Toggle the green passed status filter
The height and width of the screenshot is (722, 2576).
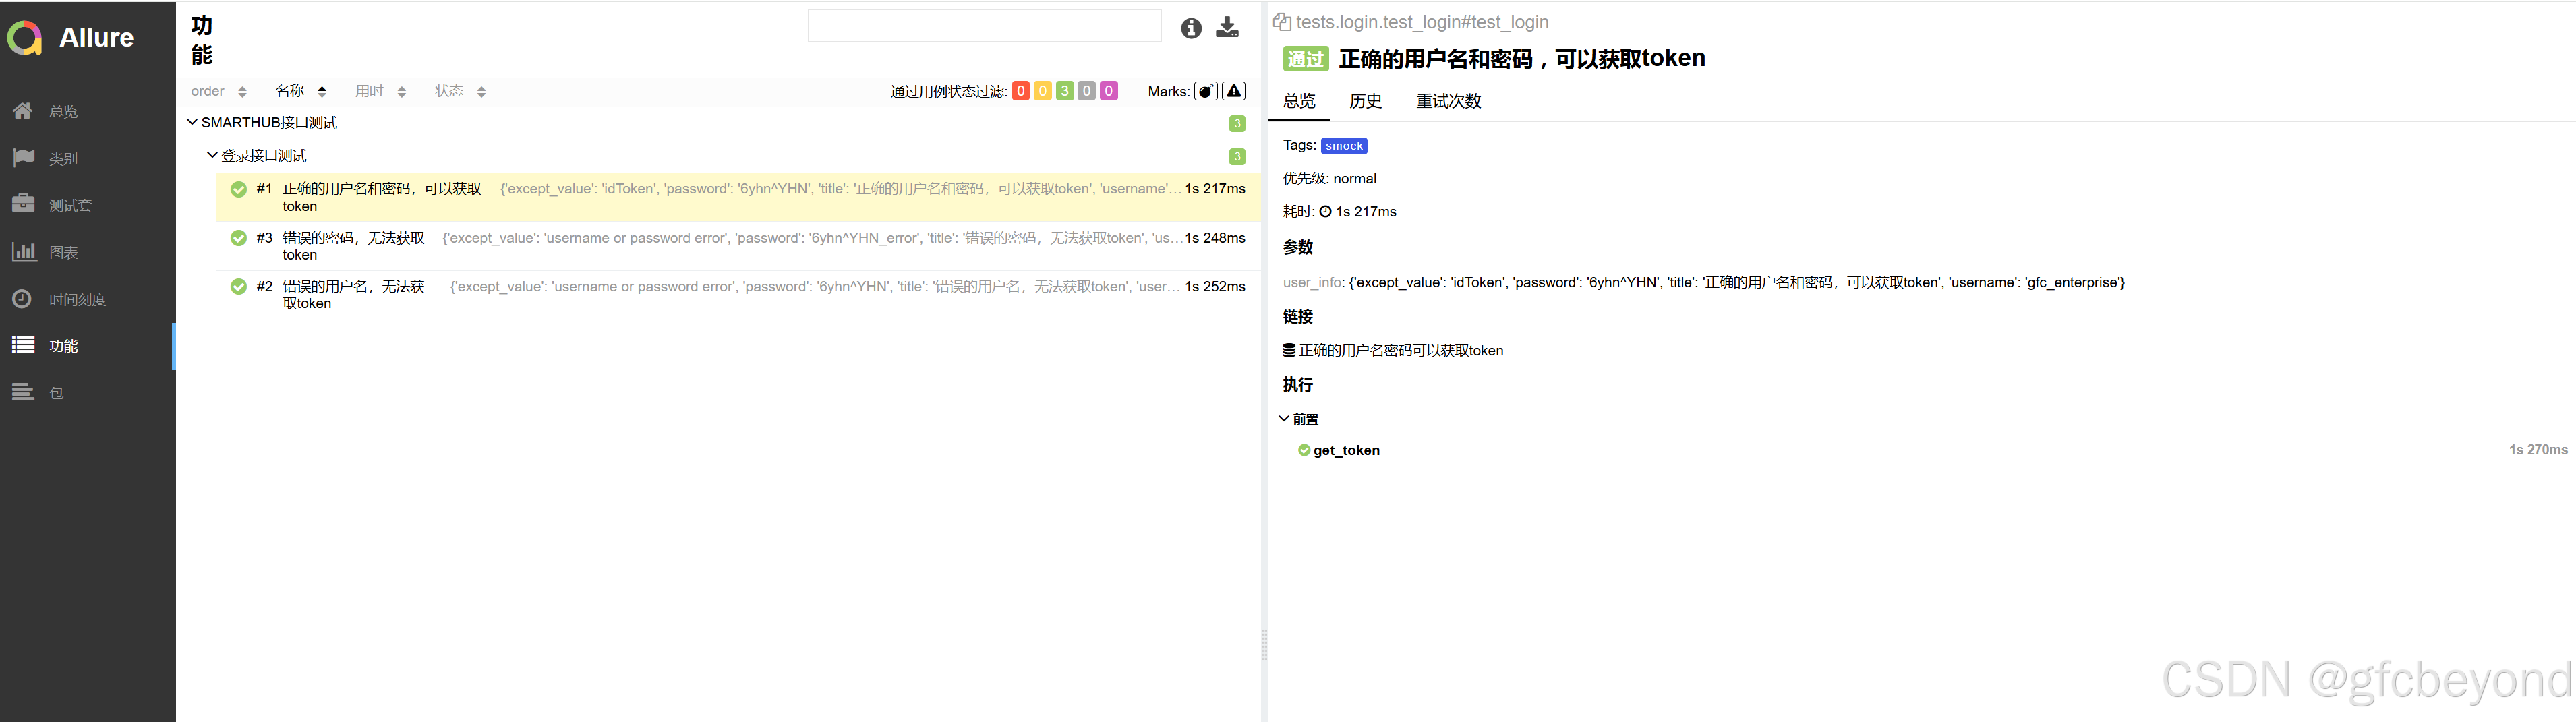pyautogui.click(x=1064, y=91)
